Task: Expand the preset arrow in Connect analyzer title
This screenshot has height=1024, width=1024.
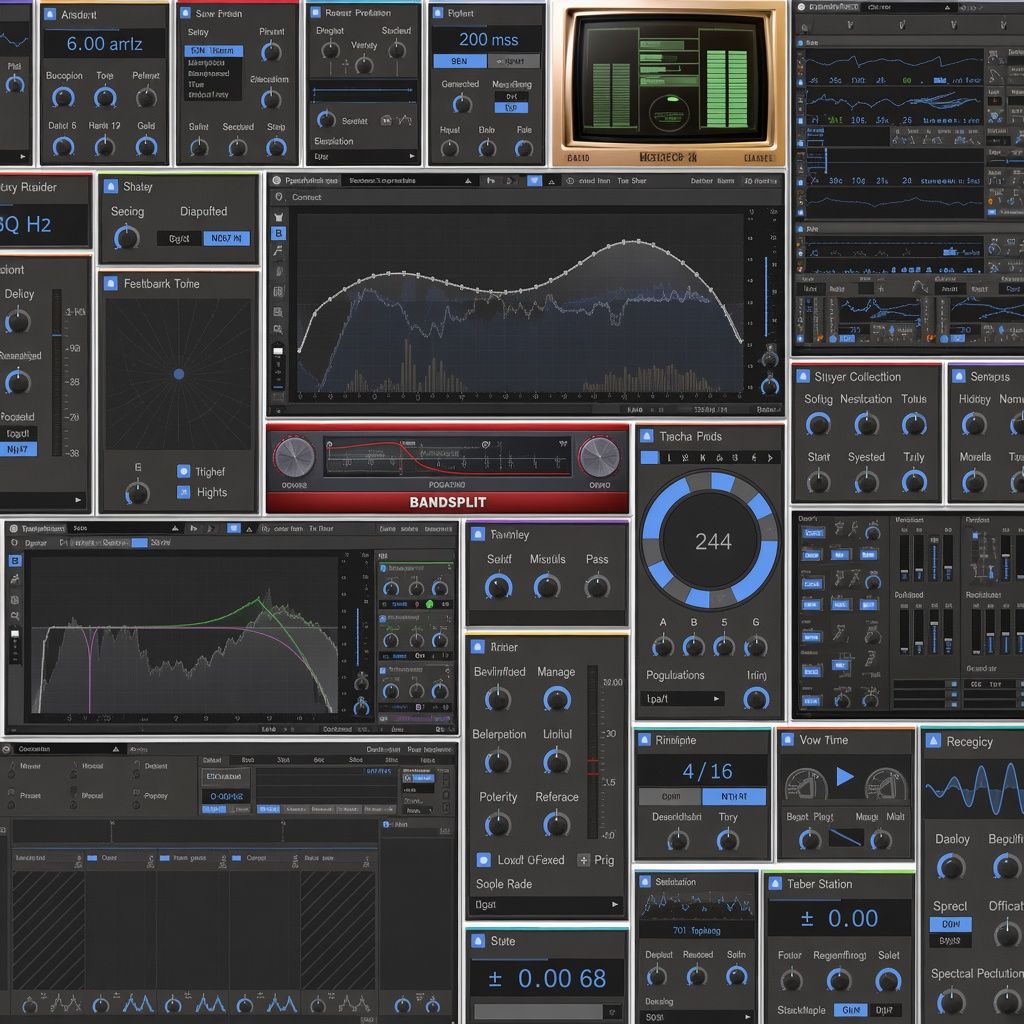Action: (x=468, y=180)
